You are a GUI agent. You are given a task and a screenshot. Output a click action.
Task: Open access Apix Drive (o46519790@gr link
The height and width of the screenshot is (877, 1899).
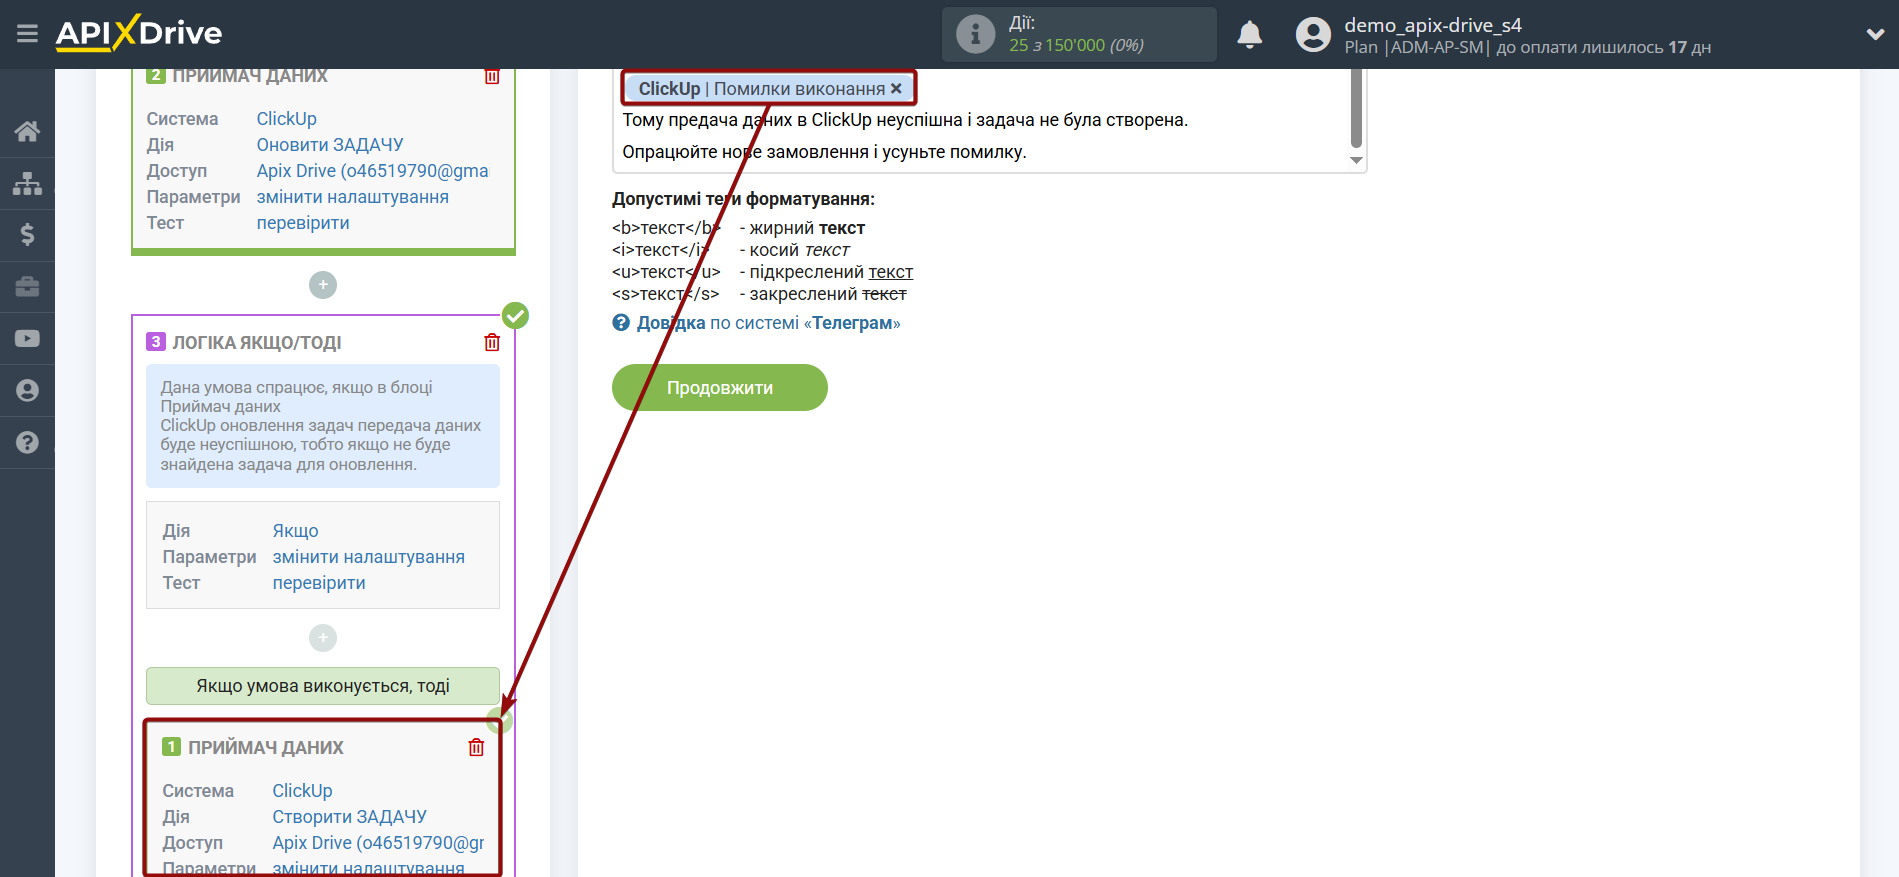point(379,843)
